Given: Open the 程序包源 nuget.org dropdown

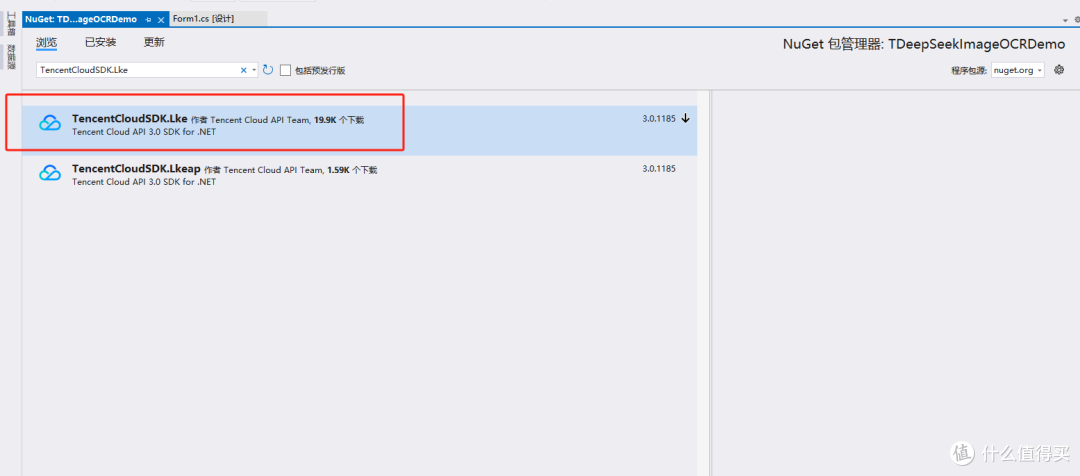Looking at the screenshot, I should tap(1018, 70).
